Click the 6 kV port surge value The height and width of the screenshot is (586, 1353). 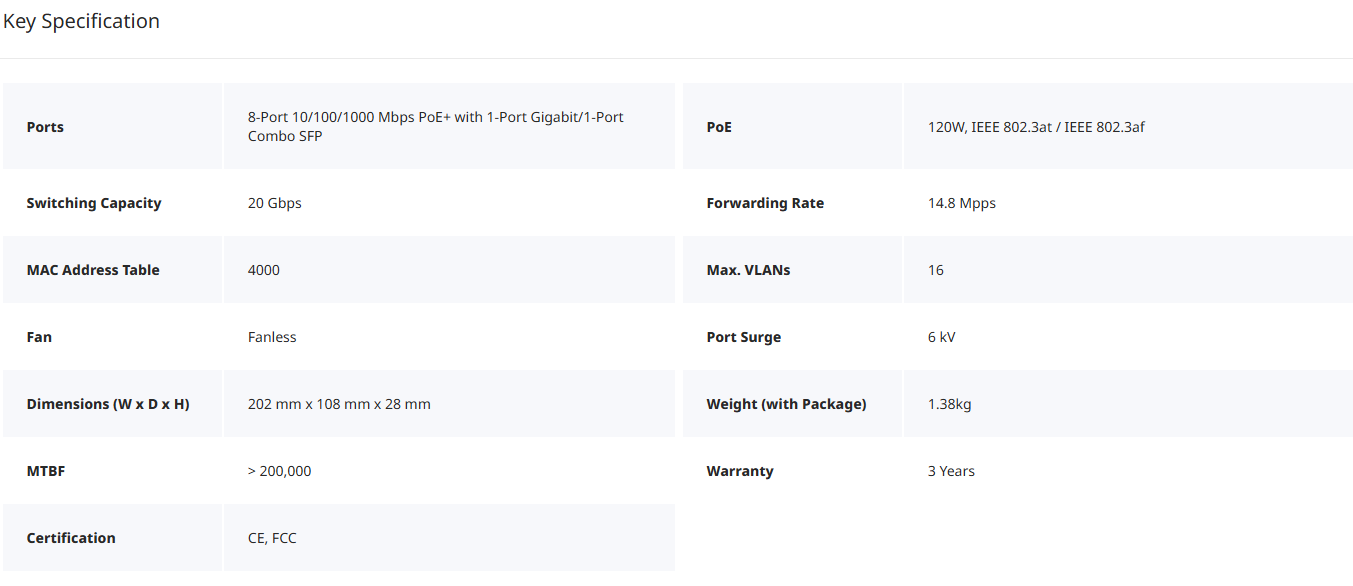click(941, 337)
